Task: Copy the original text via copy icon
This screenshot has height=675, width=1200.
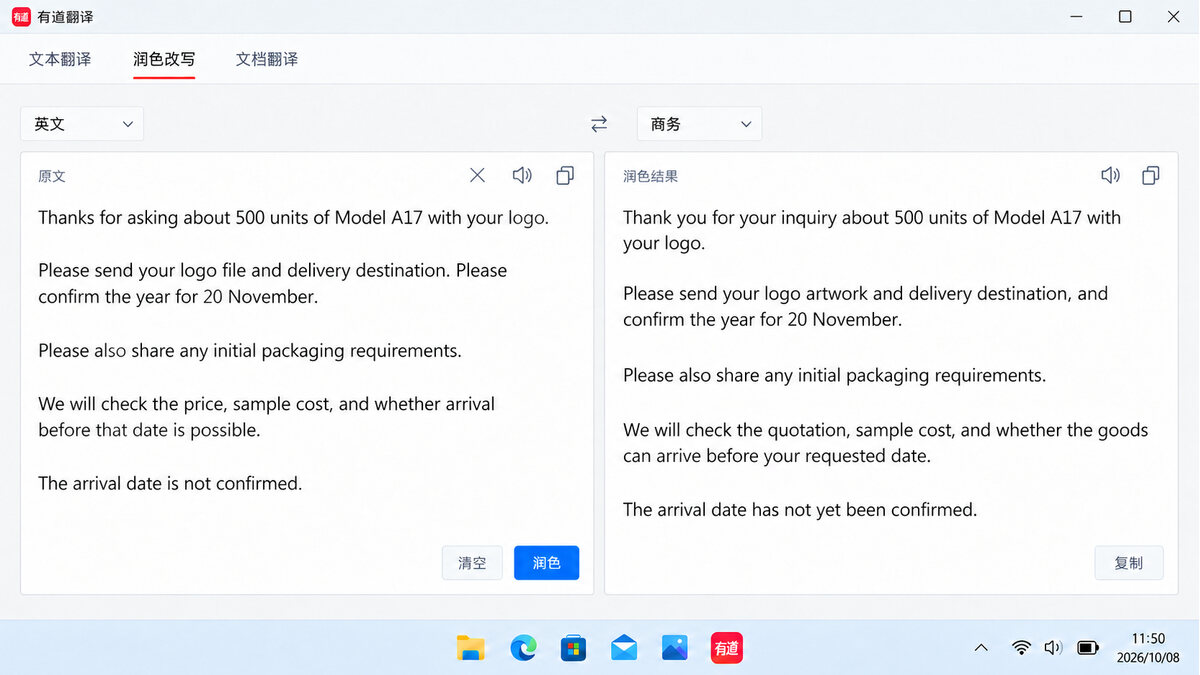Action: 565,175
